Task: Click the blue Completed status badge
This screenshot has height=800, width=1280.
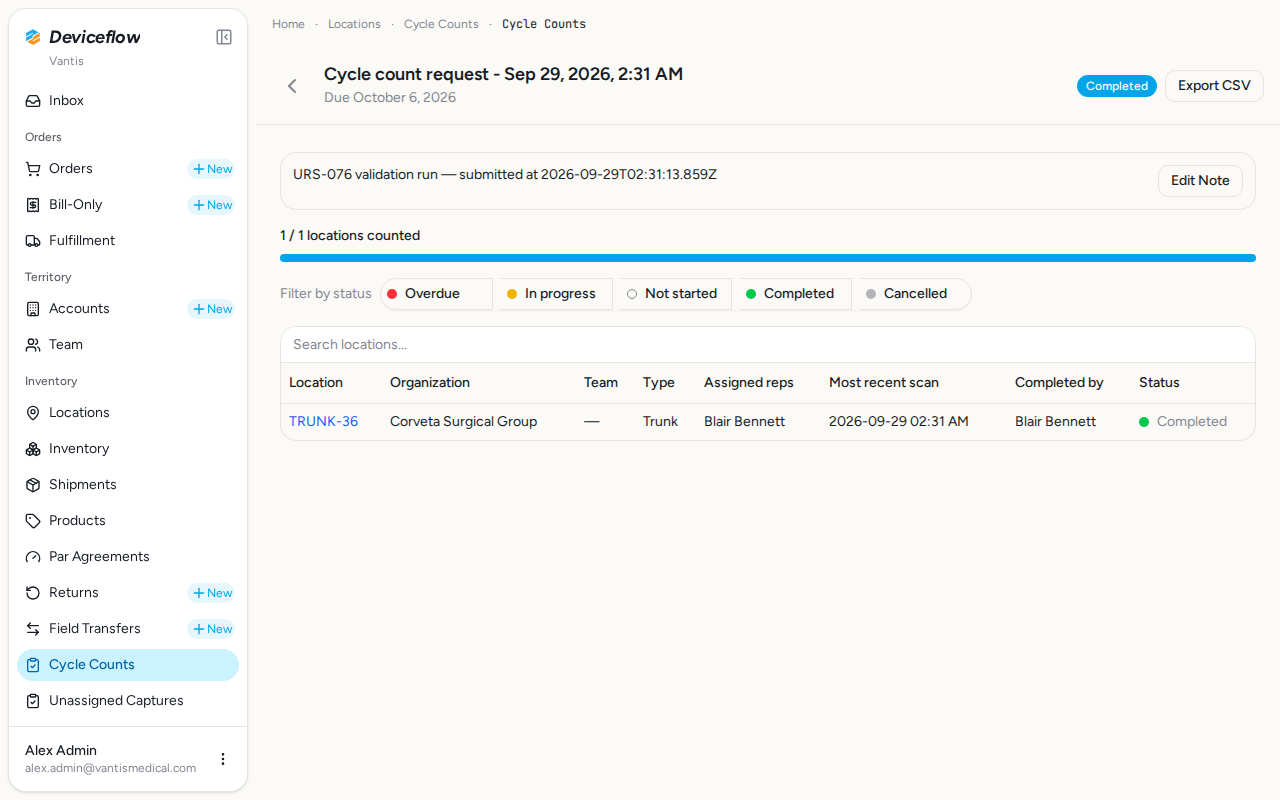Action: [x=1117, y=86]
